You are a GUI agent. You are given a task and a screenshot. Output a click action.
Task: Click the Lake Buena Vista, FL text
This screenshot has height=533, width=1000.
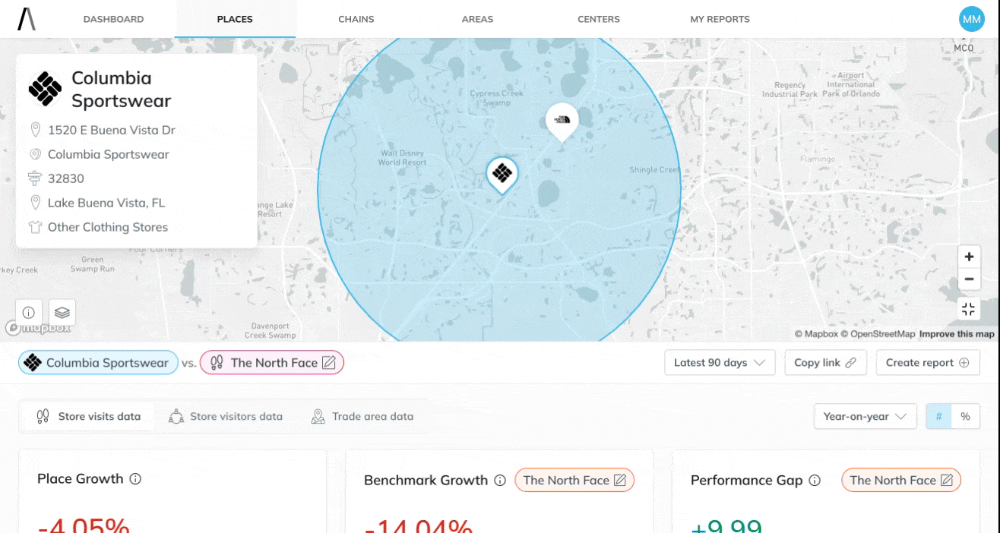pyautogui.click(x=107, y=203)
